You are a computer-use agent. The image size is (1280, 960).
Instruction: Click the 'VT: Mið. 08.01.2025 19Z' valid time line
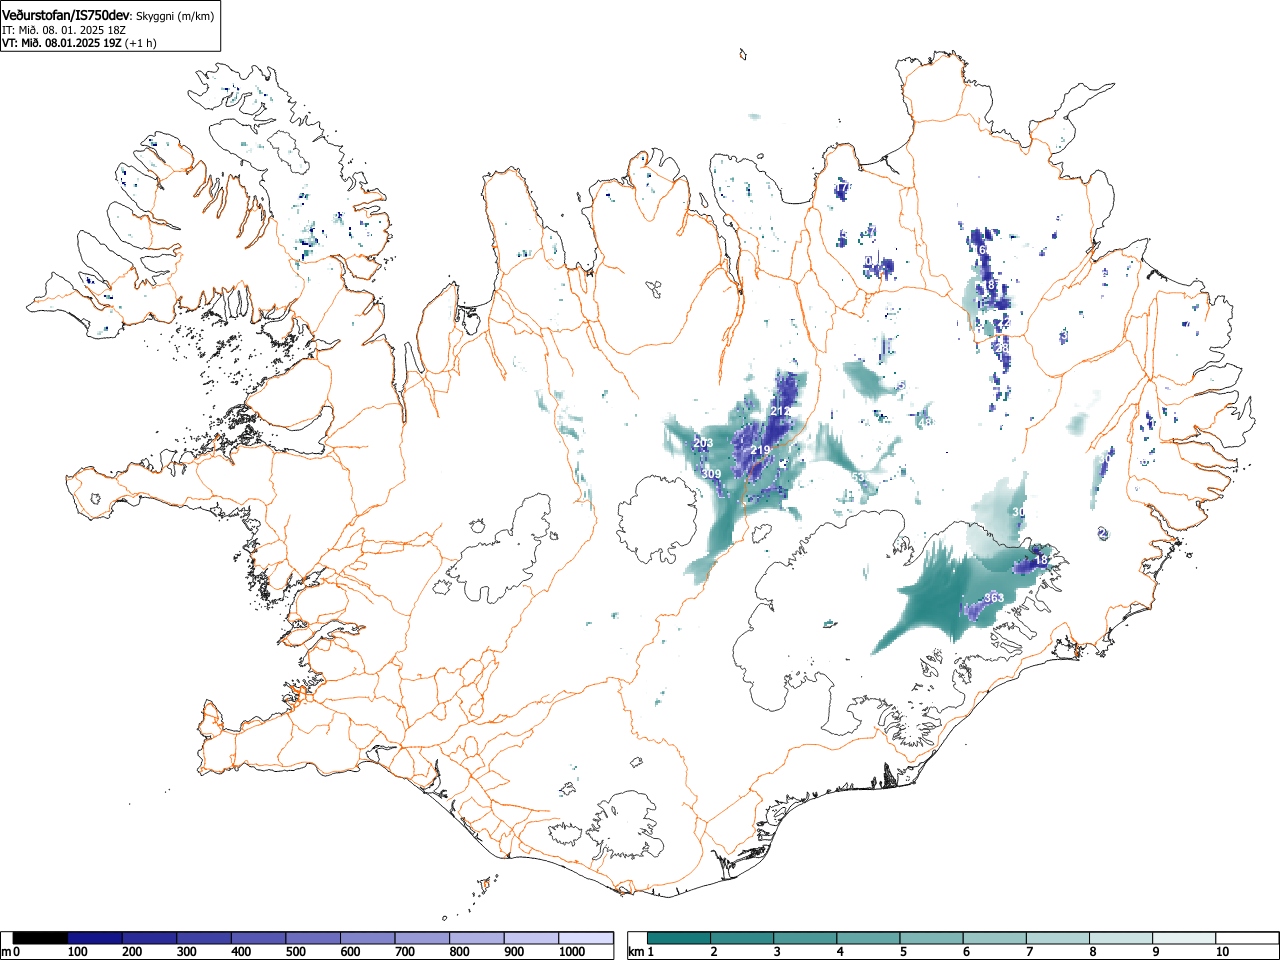pyautogui.click(x=62, y=43)
